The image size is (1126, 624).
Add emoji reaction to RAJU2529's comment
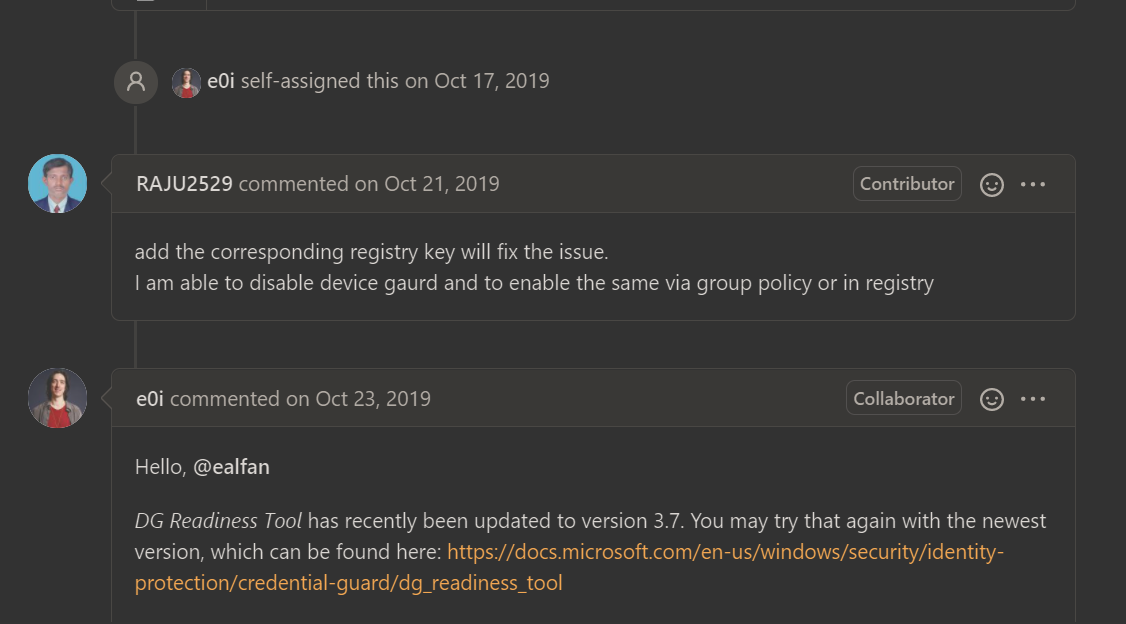(x=991, y=185)
